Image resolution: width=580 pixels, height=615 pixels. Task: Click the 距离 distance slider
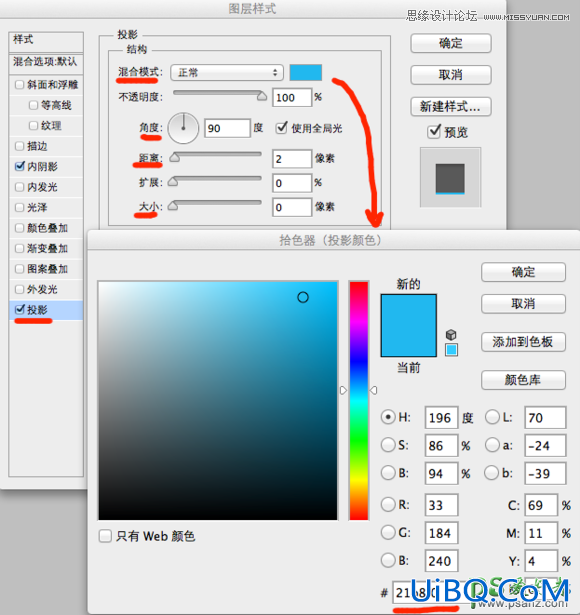coord(215,157)
